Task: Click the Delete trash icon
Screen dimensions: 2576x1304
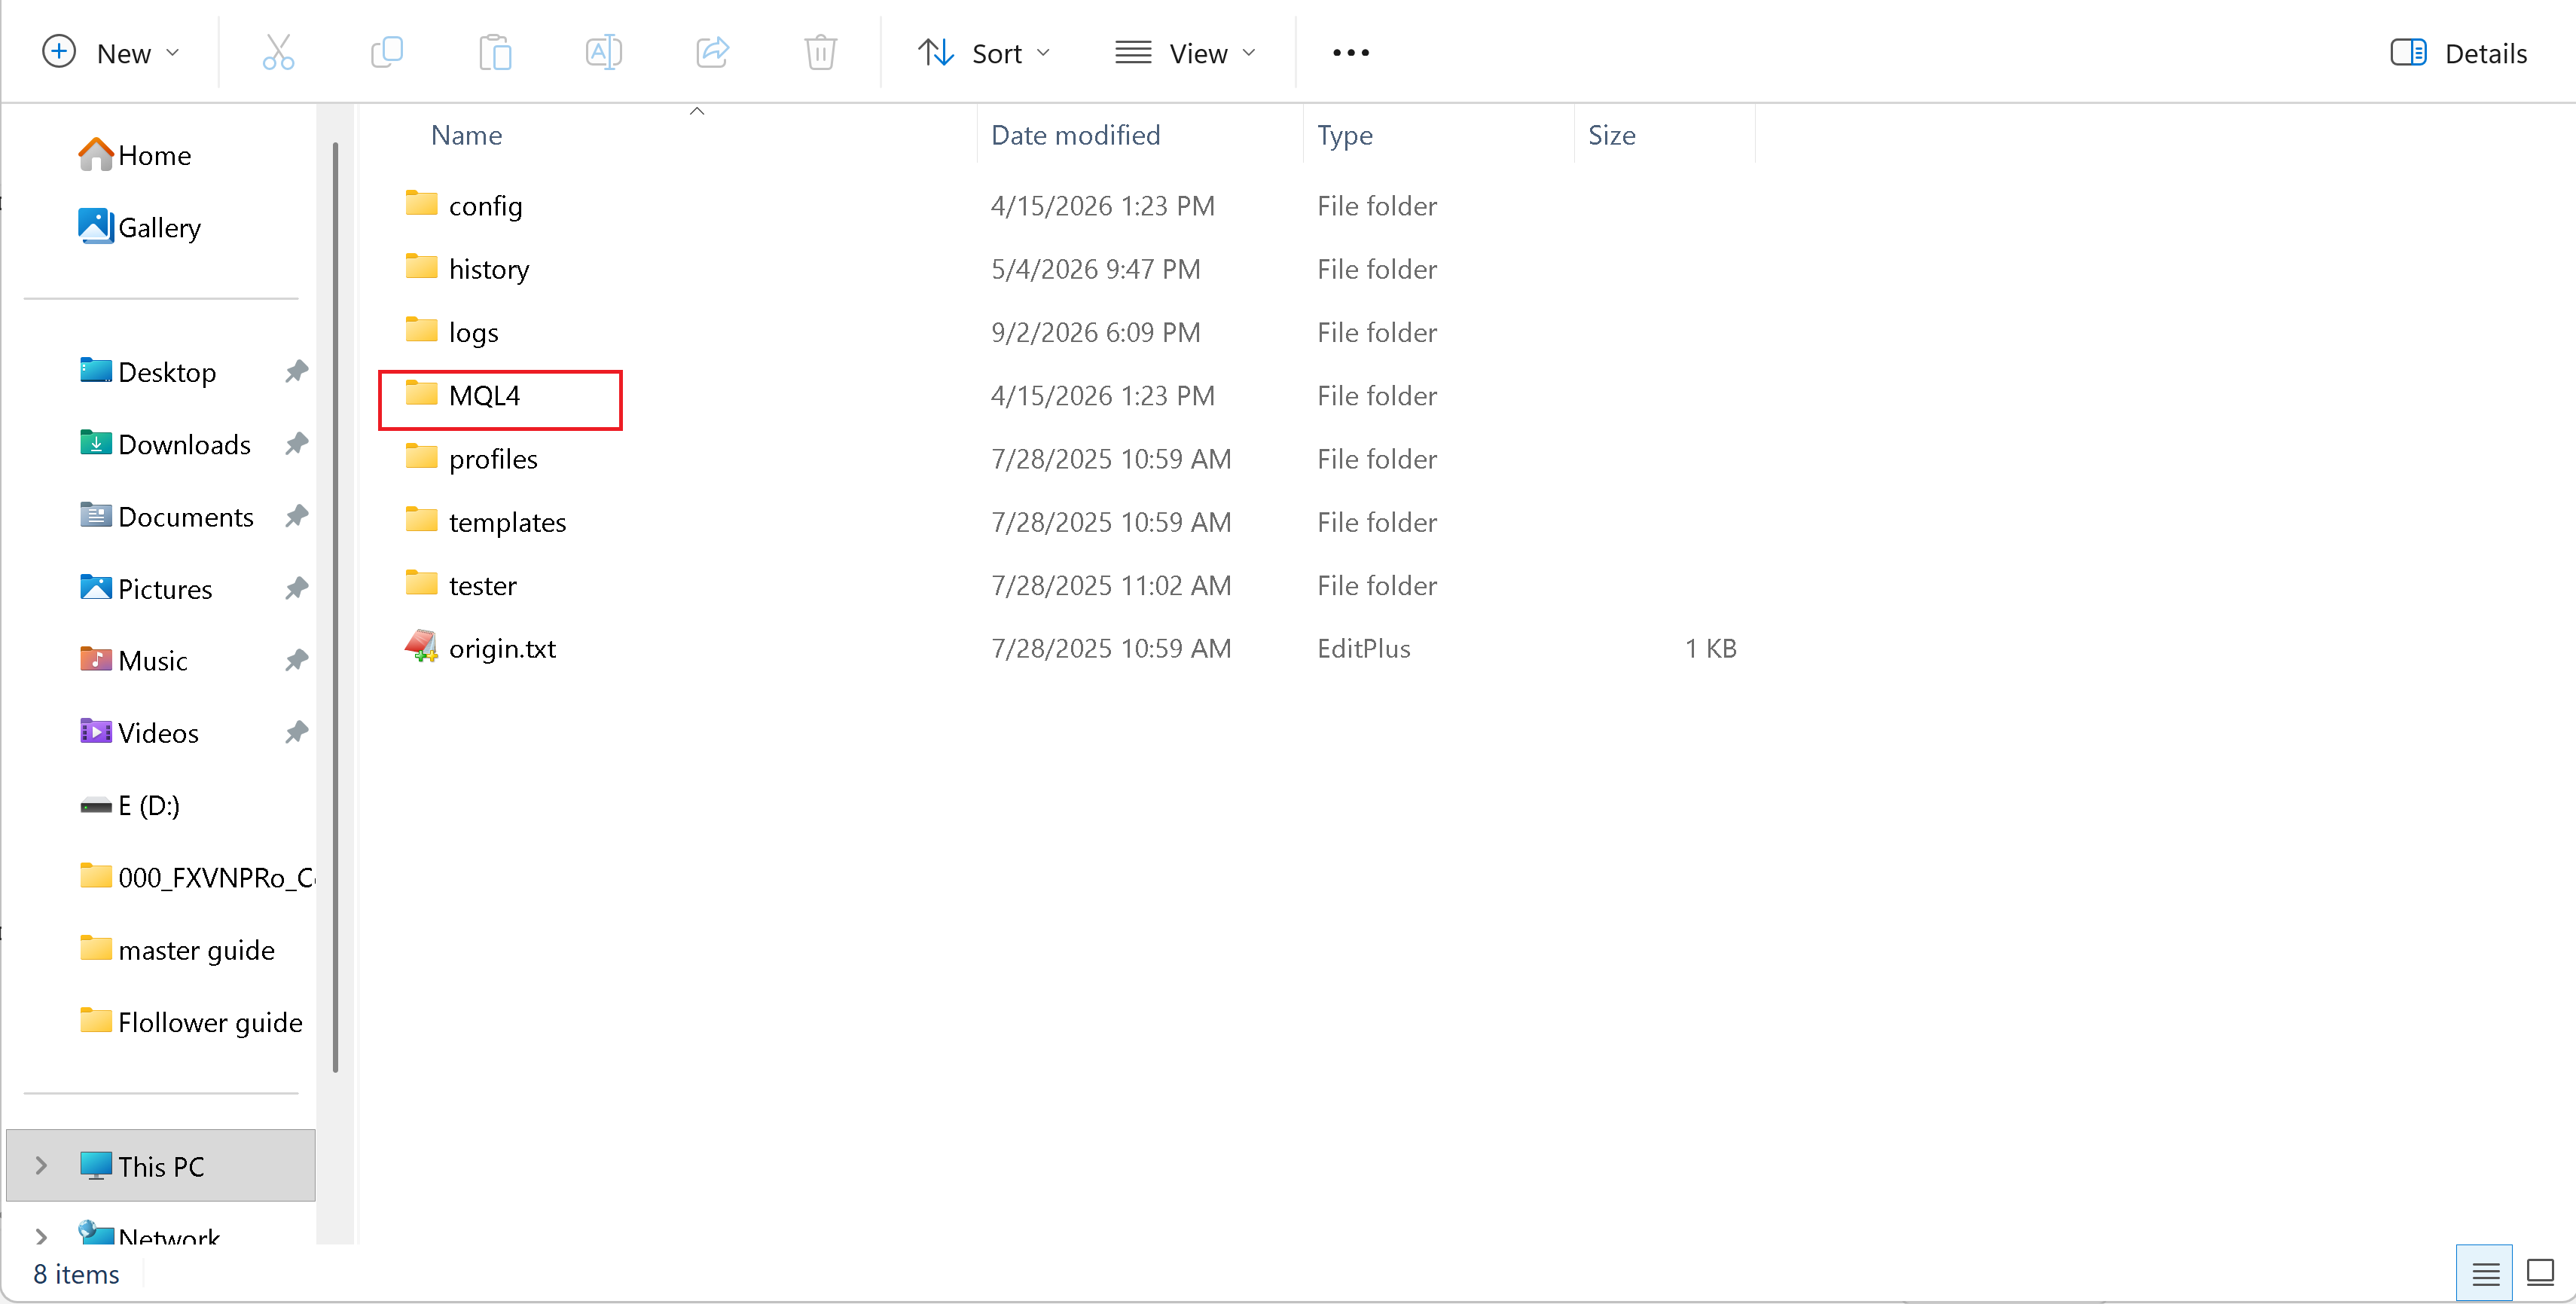Action: pos(820,52)
